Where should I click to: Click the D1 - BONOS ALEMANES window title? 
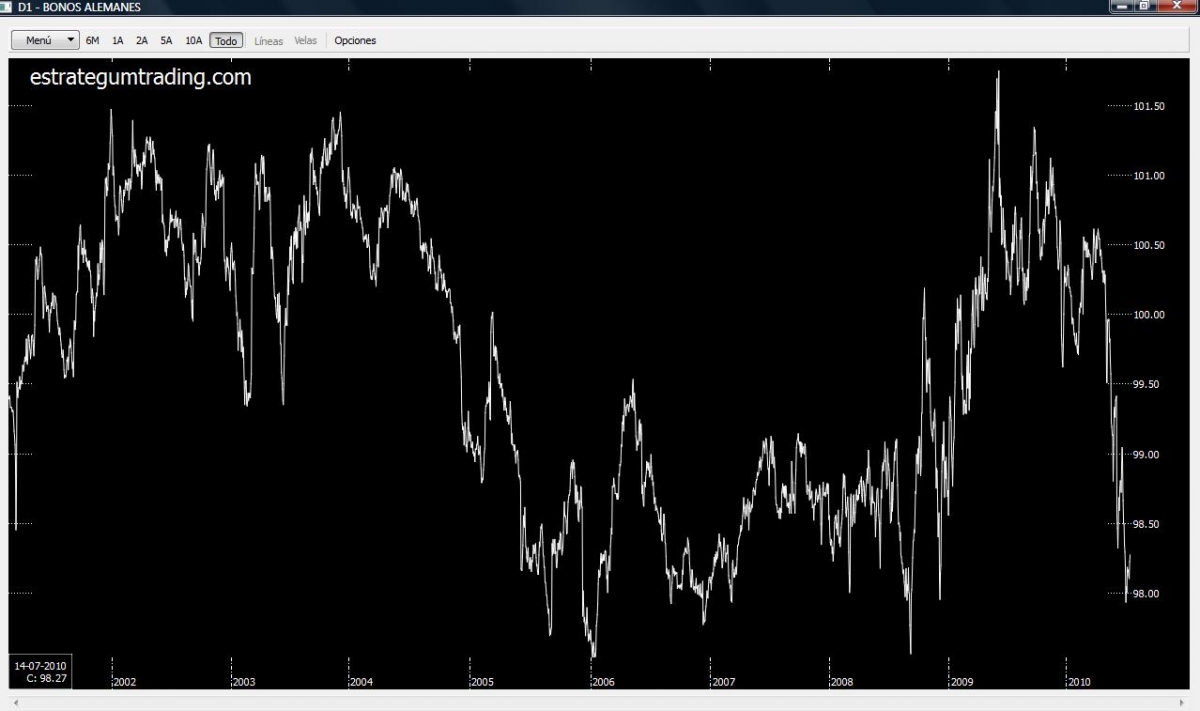click(x=79, y=7)
